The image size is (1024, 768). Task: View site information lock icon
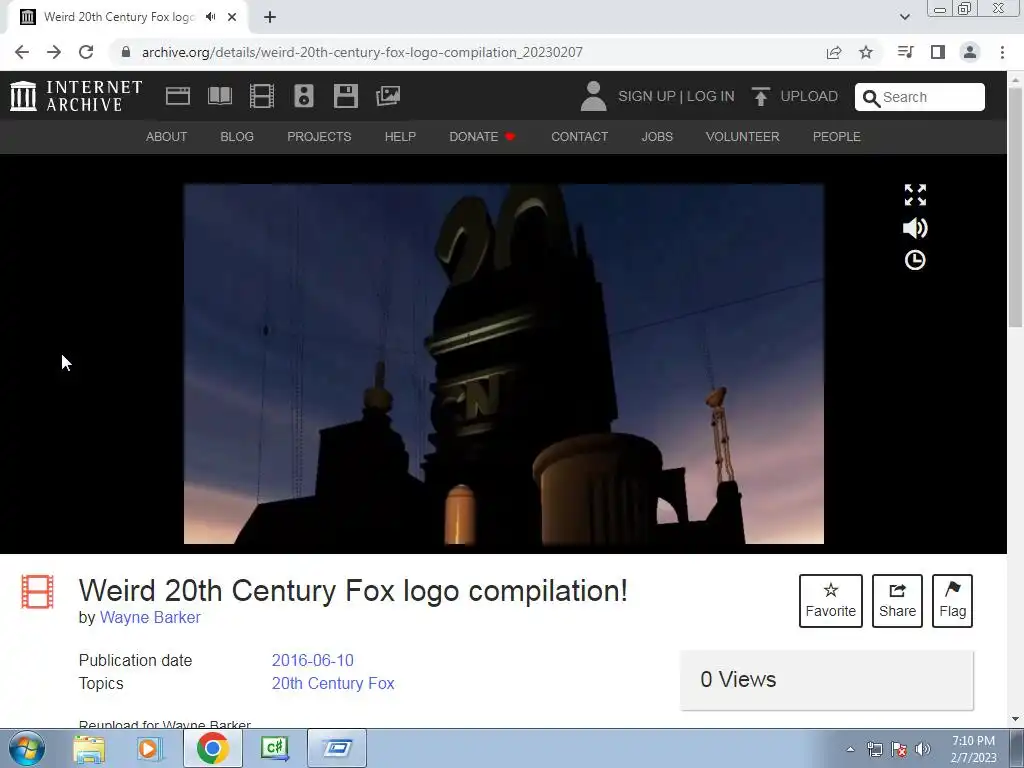coord(126,52)
